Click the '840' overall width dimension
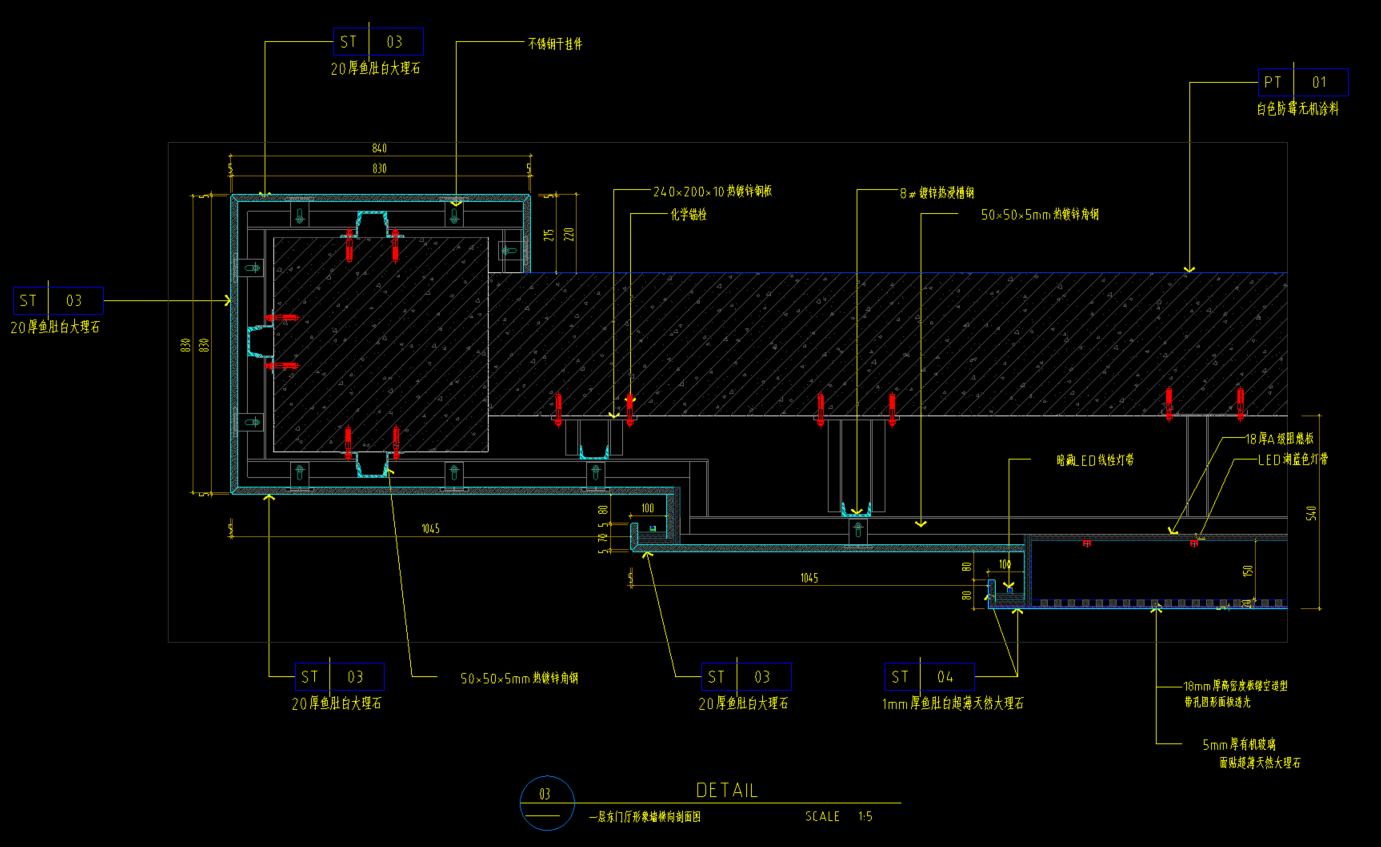 [379, 149]
